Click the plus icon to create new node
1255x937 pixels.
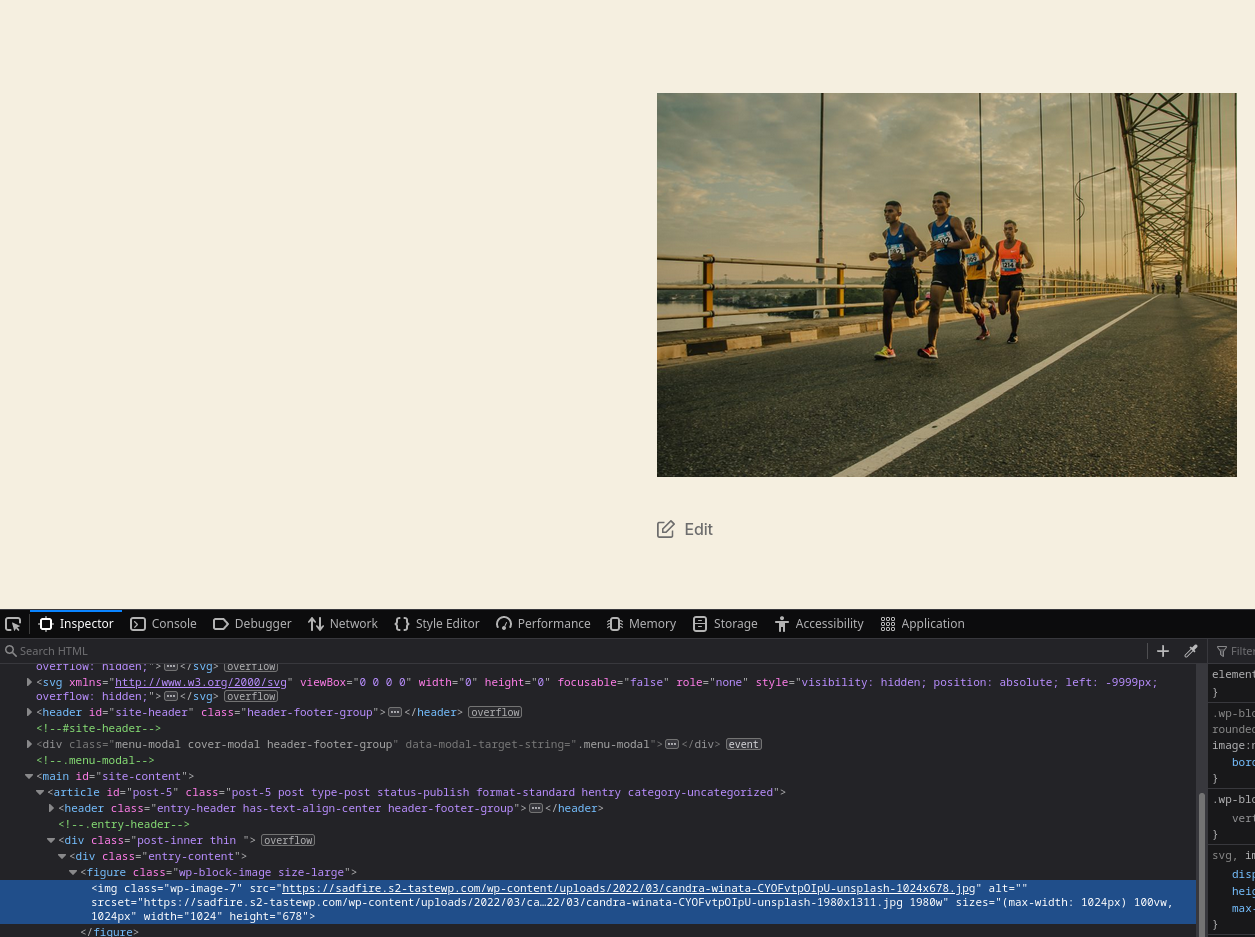pyautogui.click(x=1163, y=651)
